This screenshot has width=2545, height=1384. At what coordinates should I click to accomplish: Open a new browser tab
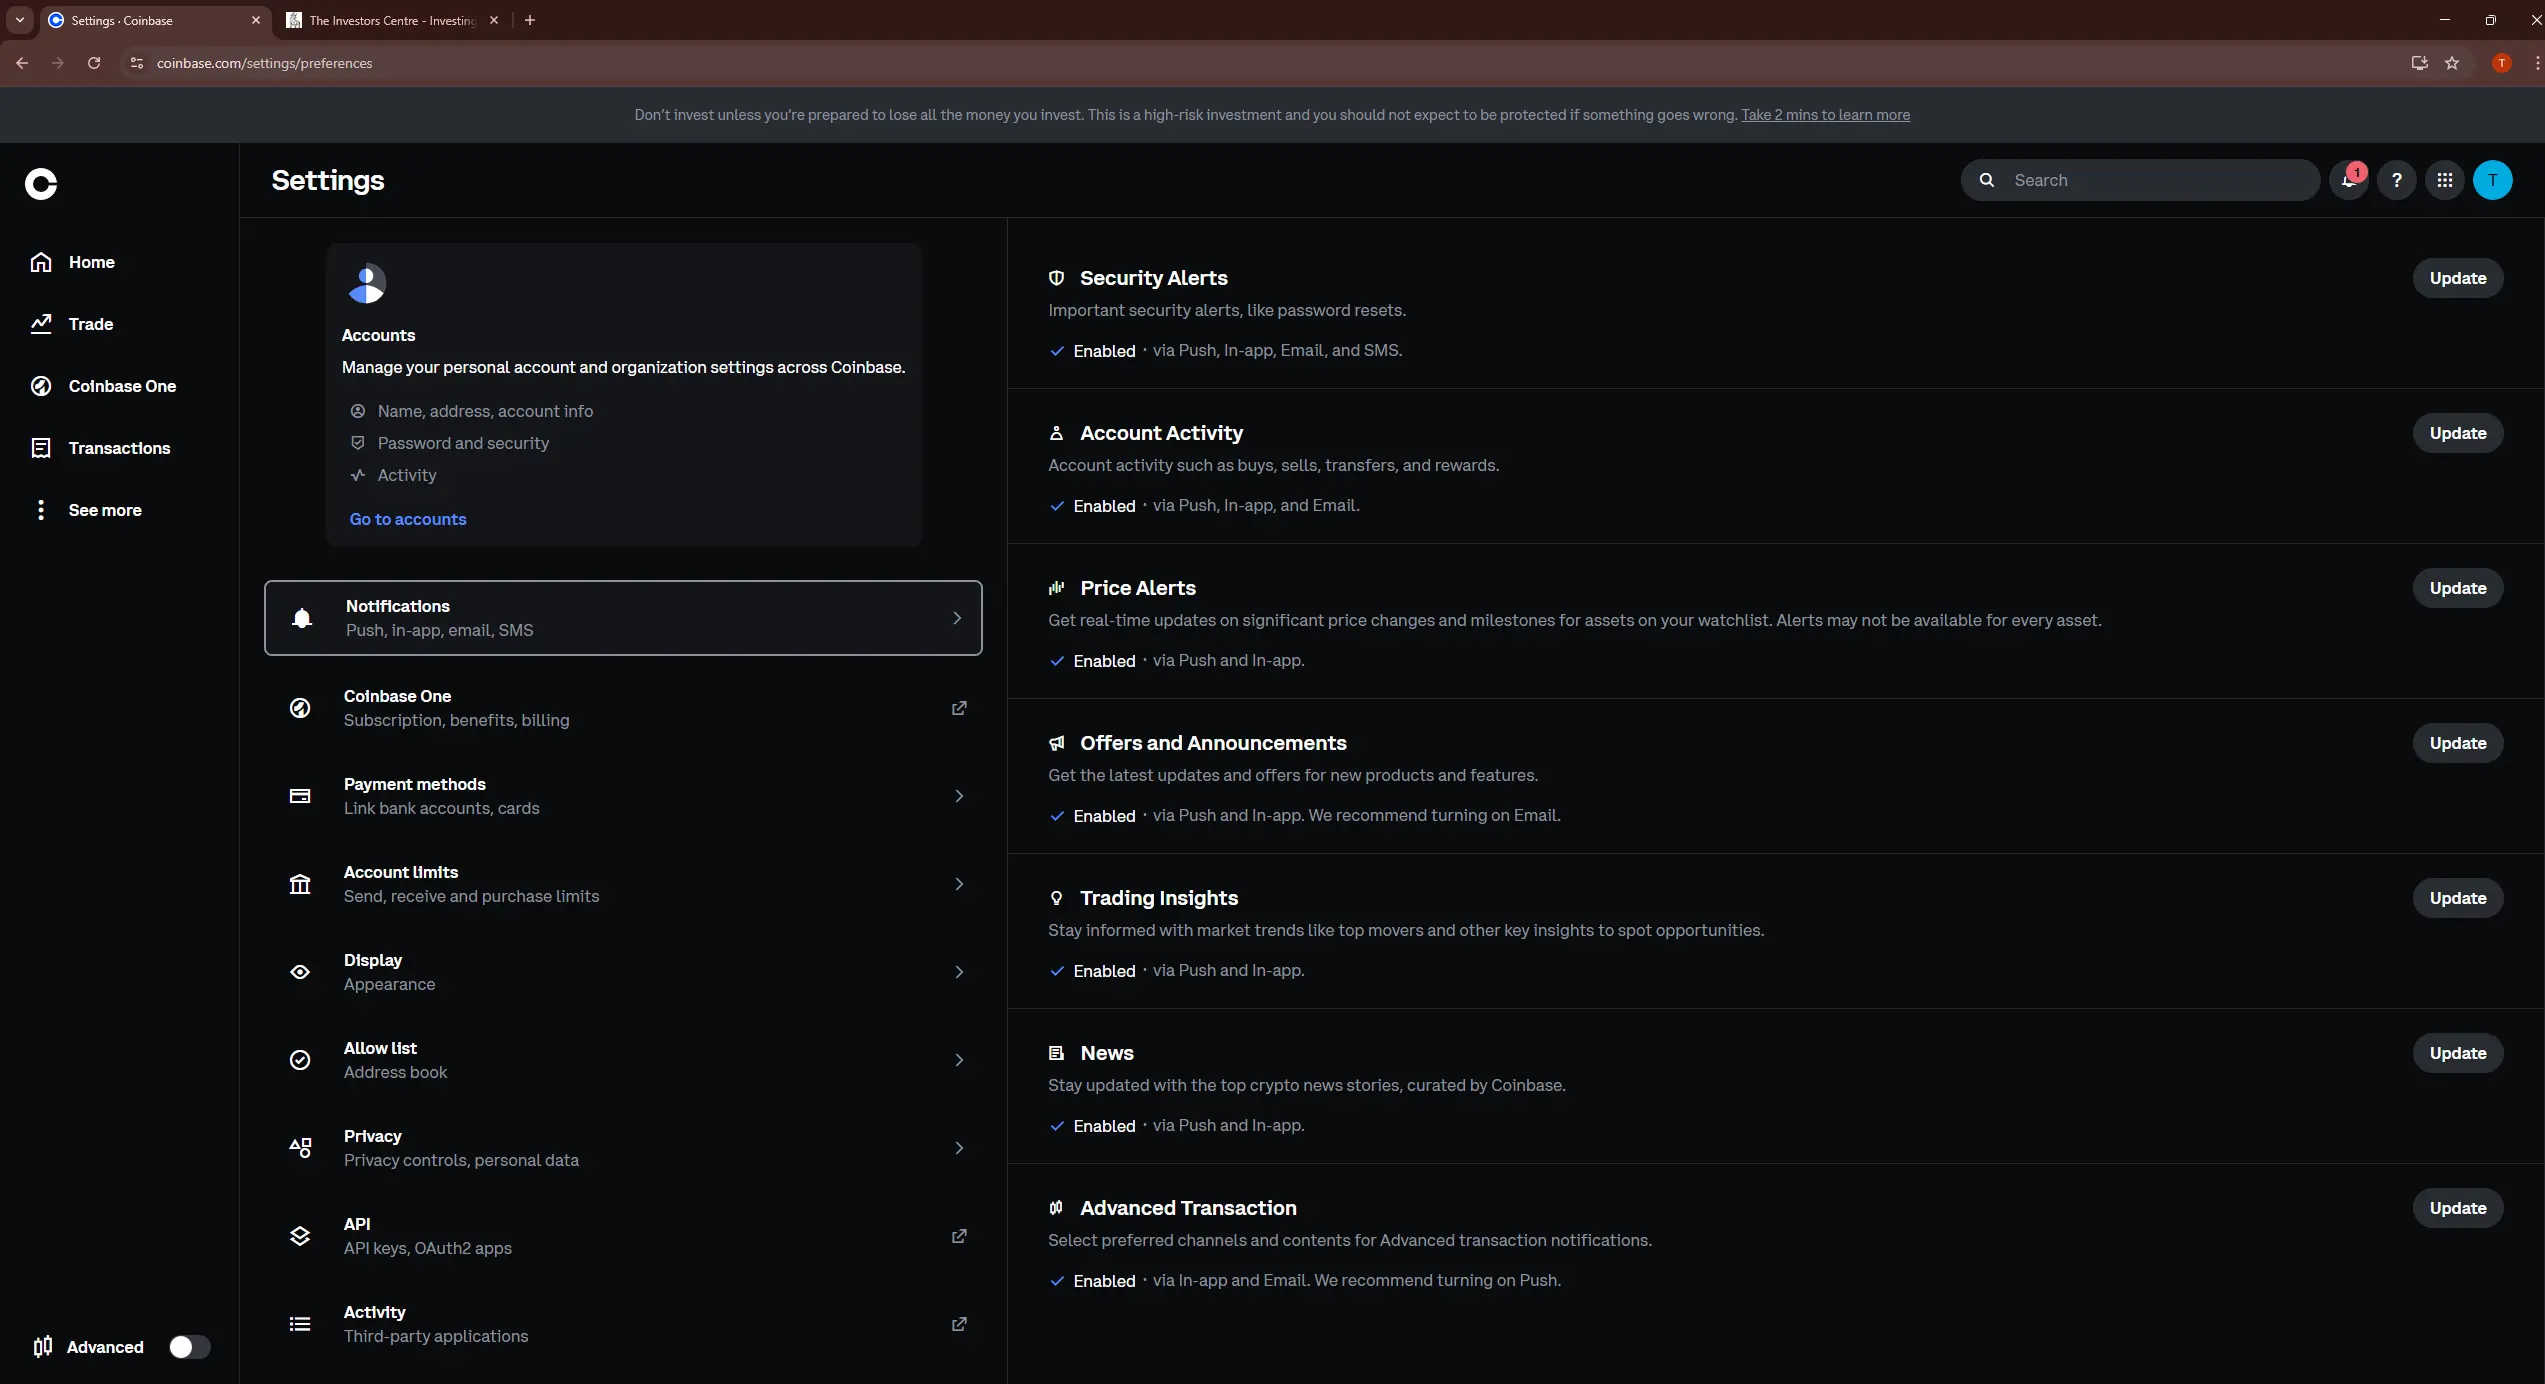[530, 20]
